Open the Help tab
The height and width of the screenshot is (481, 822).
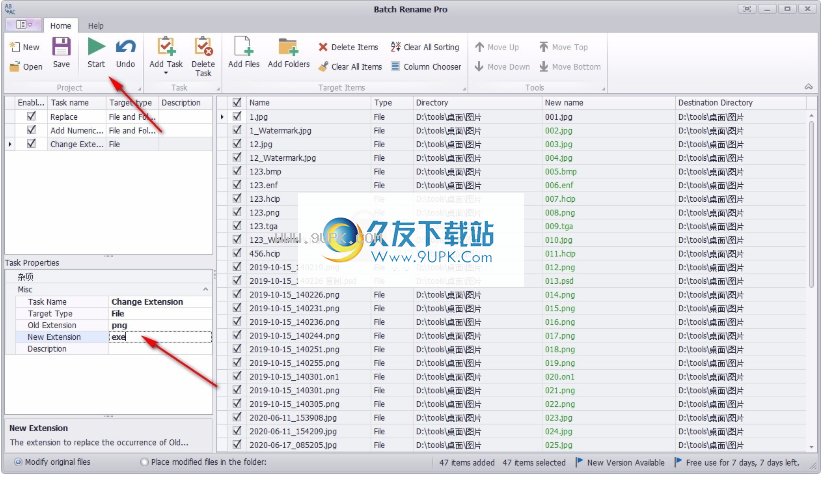pyautogui.click(x=95, y=25)
